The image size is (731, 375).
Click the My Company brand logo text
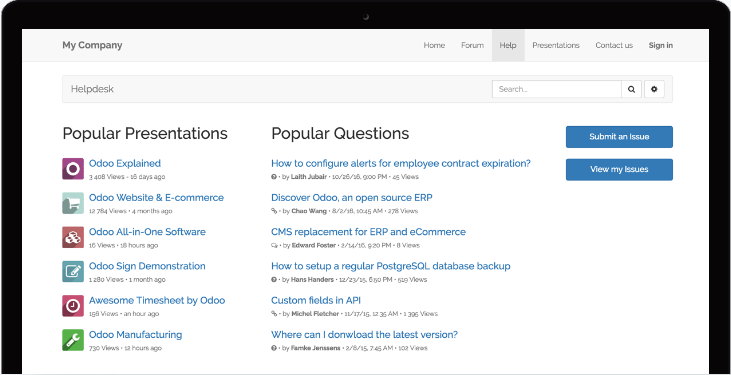(x=92, y=45)
